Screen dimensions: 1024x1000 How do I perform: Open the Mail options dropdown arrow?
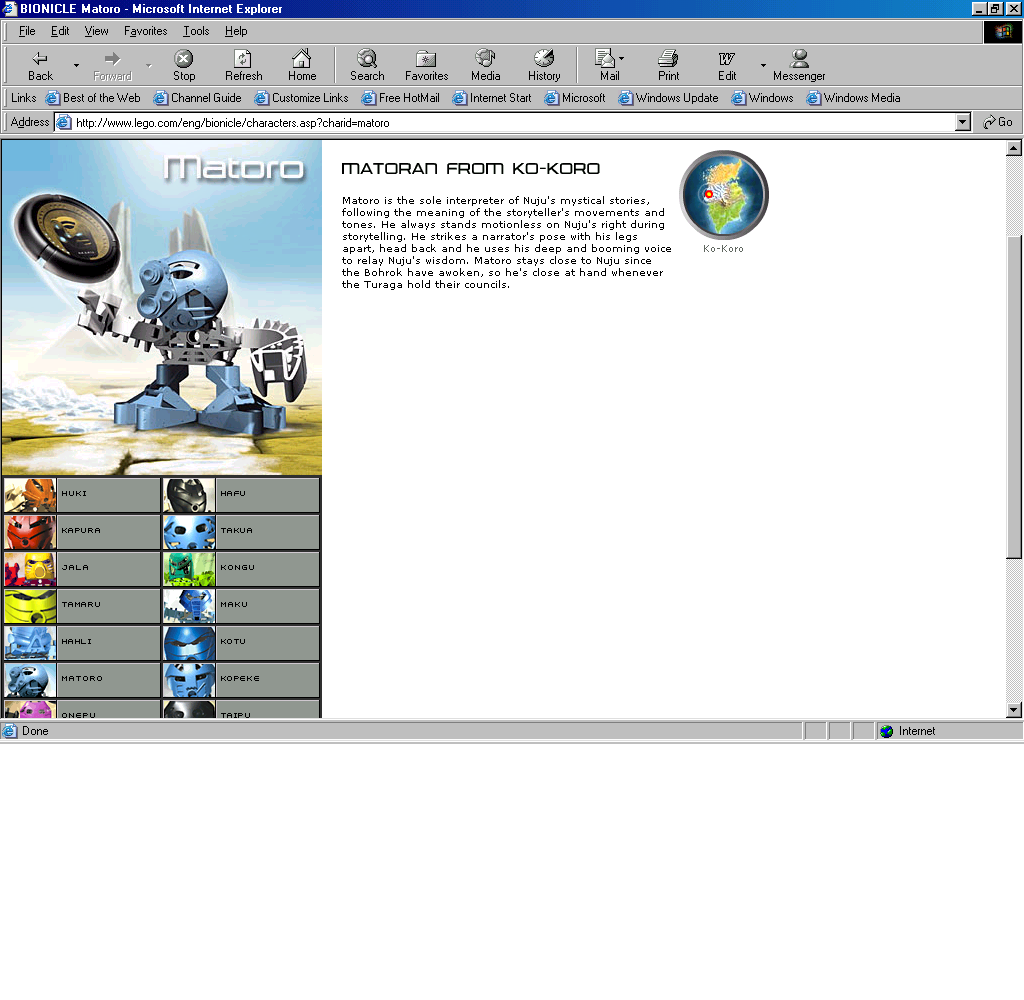point(621,58)
